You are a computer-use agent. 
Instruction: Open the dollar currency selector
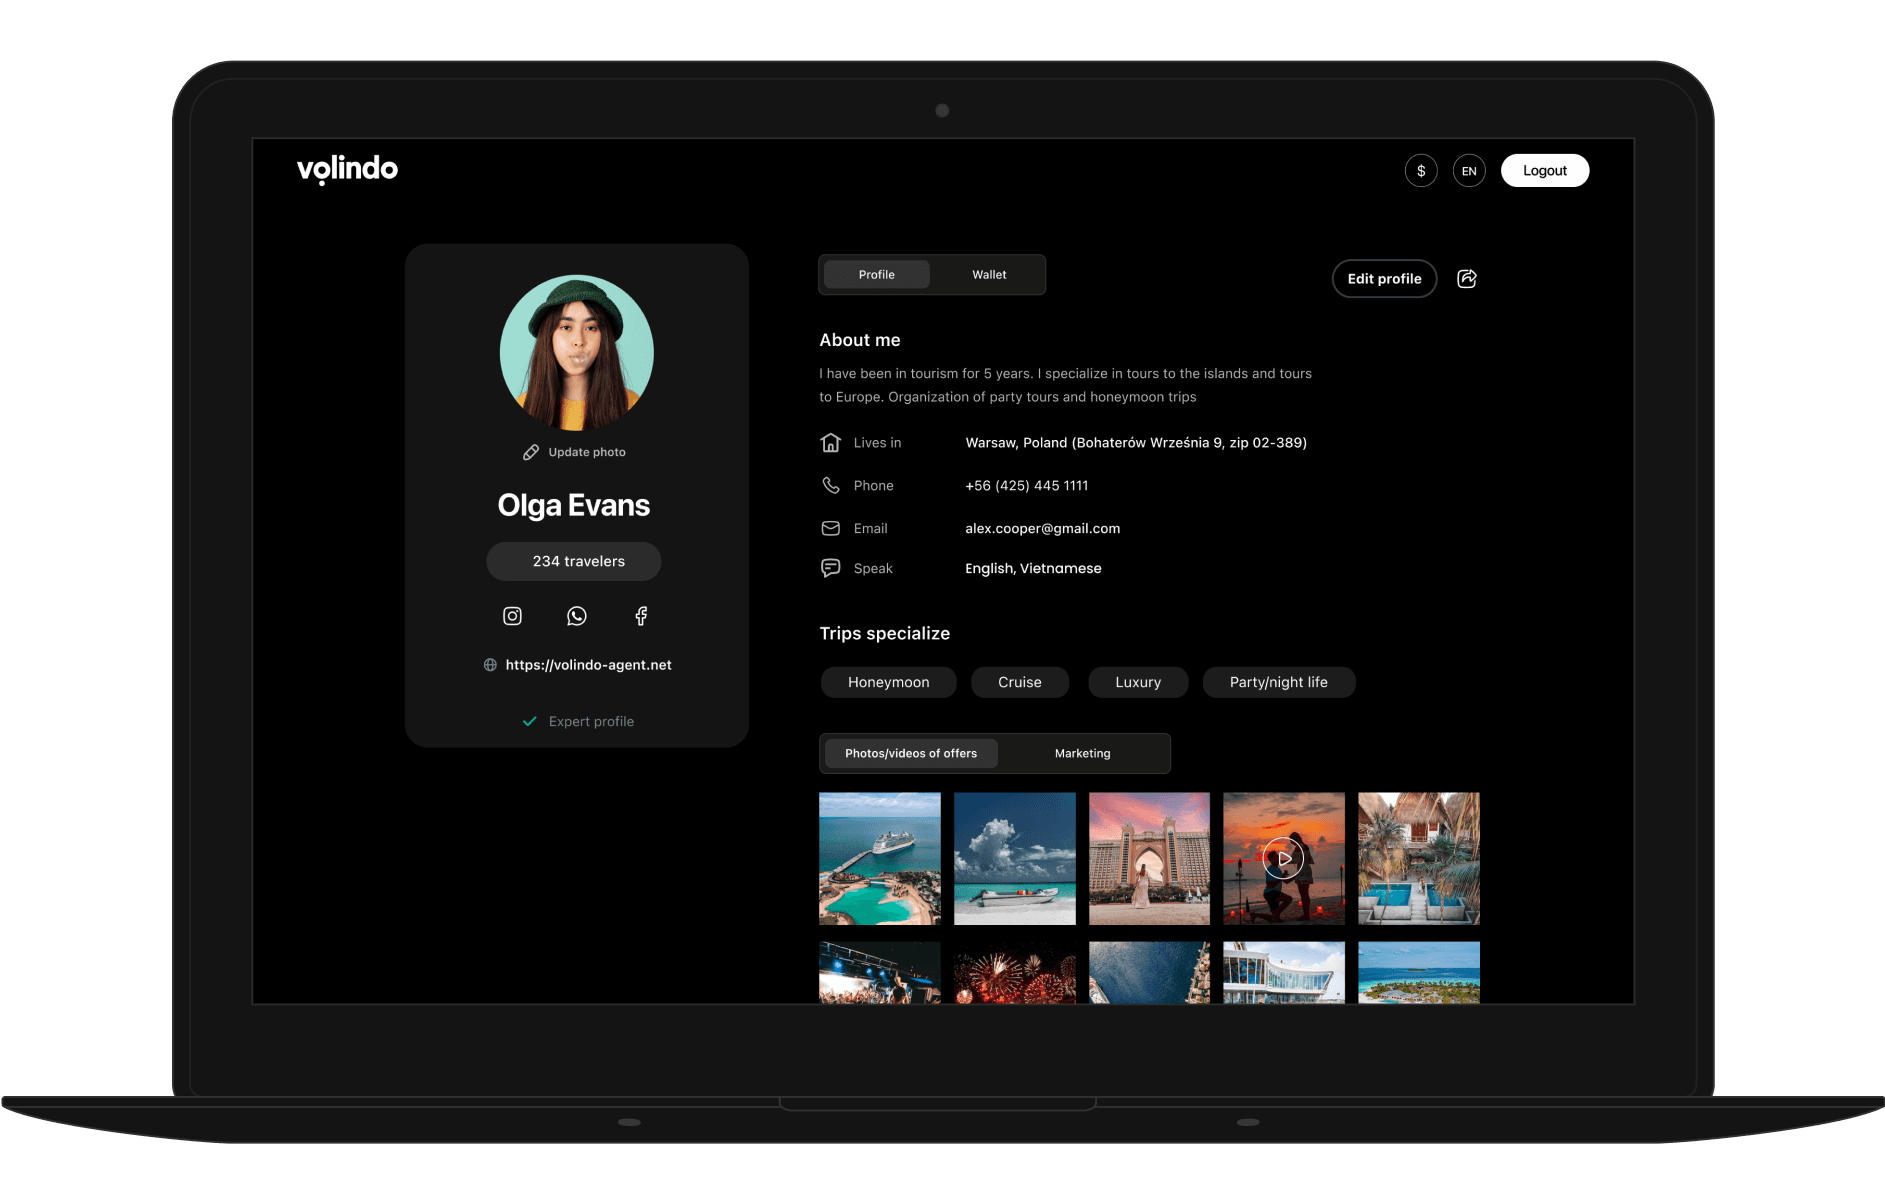[x=1421, y=171]
